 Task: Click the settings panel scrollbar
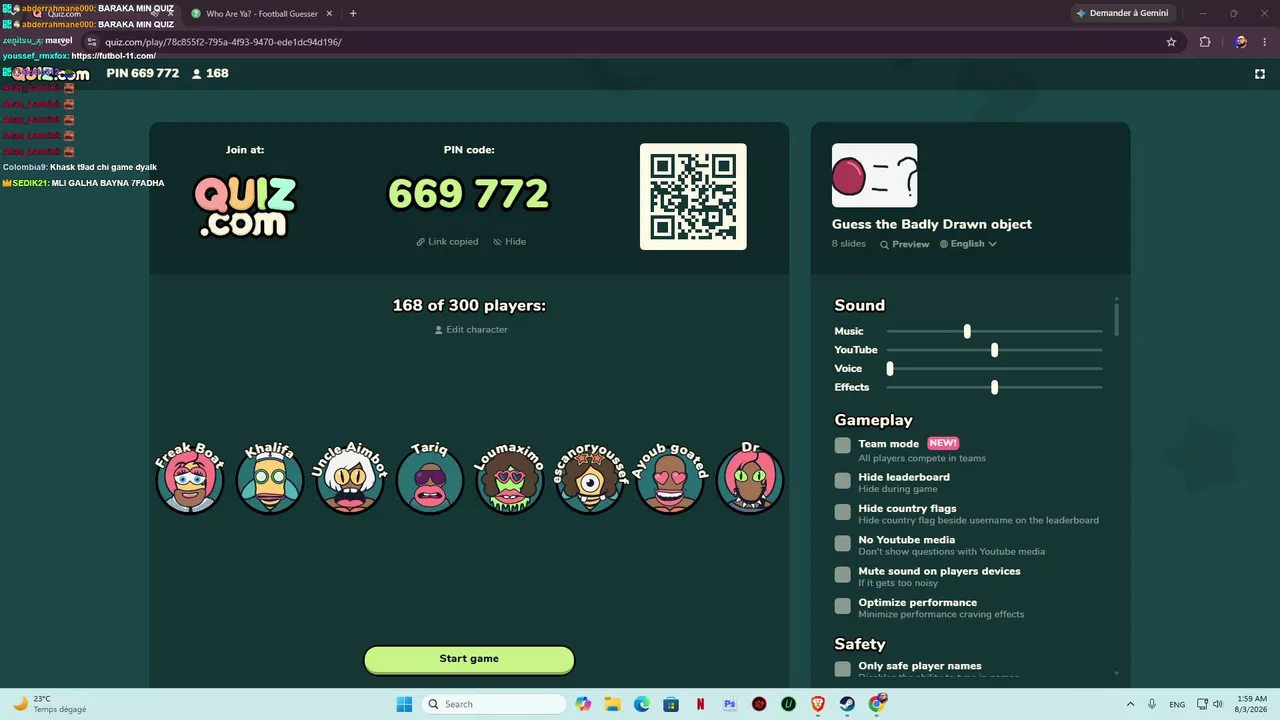click(1116, 318)
